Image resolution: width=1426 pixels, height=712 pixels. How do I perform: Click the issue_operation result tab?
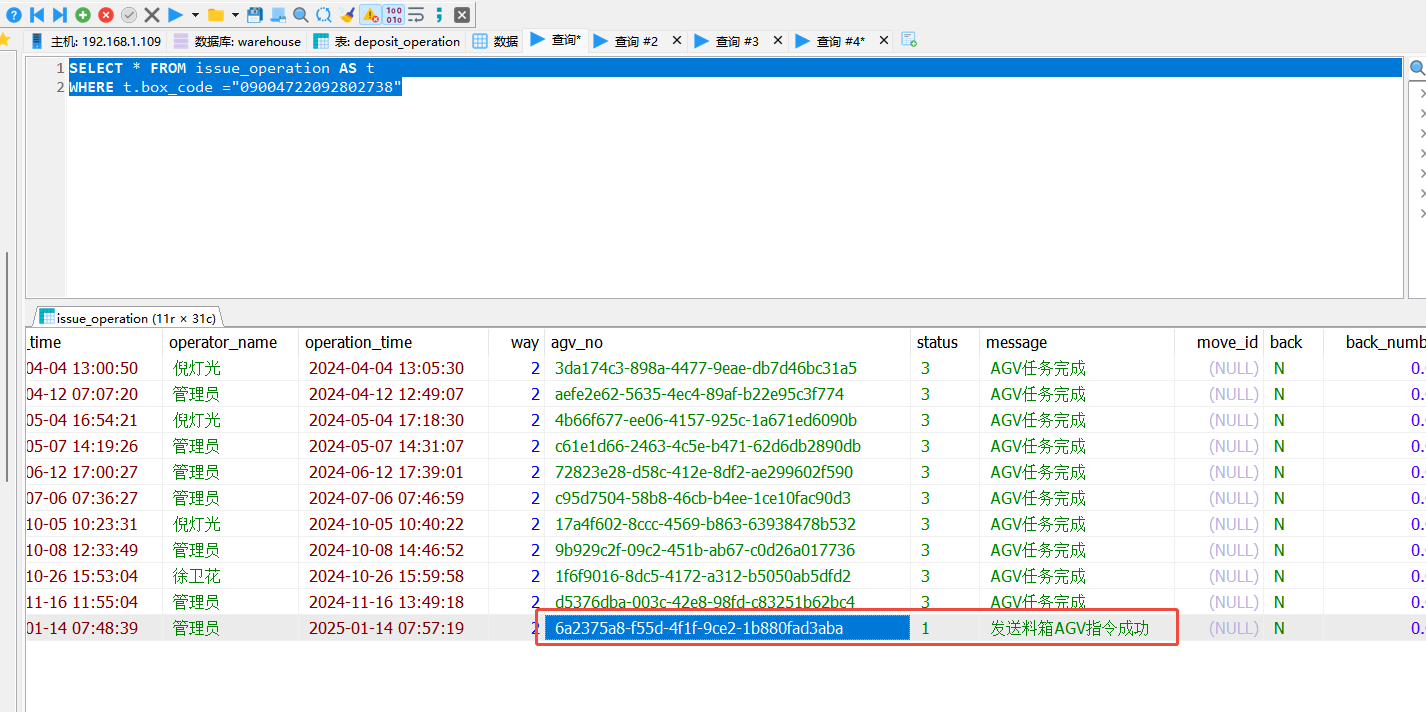127,318
